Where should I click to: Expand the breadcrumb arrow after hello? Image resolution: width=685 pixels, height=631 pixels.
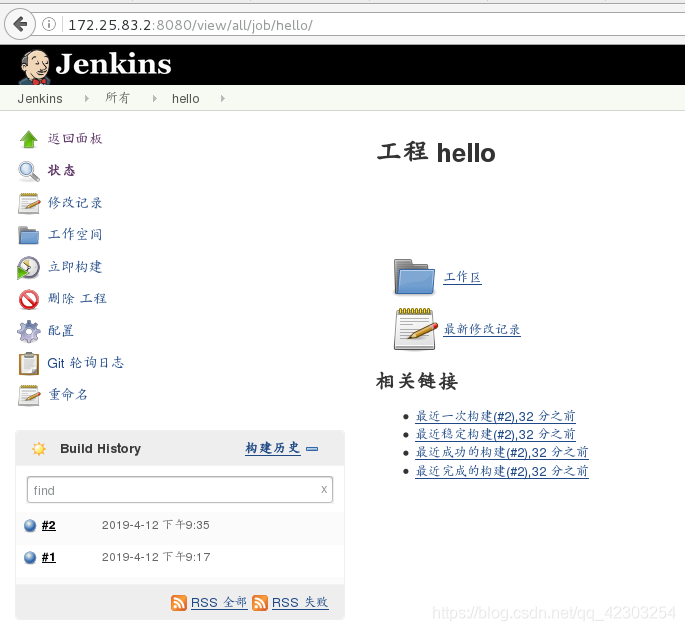point(223,99)
